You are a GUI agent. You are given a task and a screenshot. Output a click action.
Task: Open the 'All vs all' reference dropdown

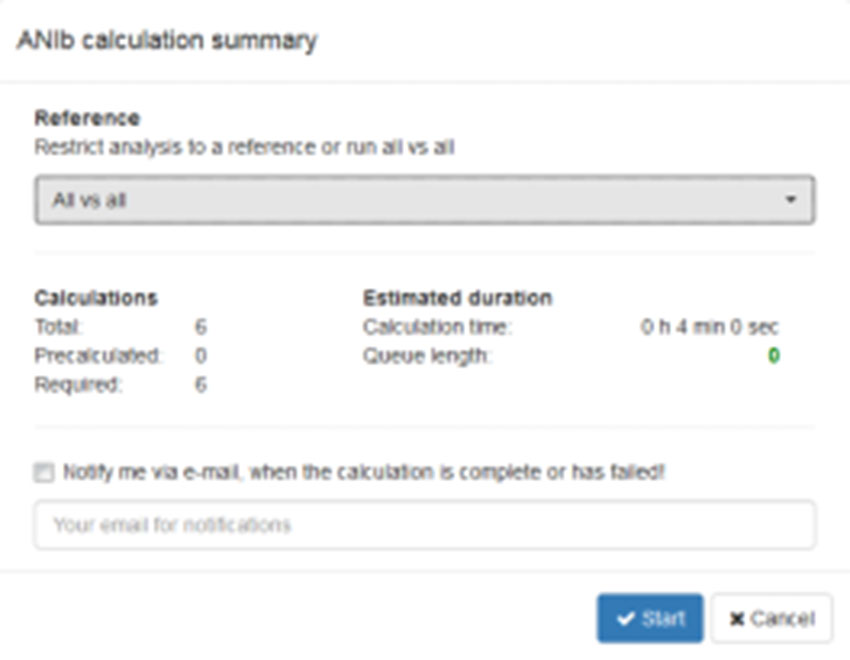click(424, 200)
